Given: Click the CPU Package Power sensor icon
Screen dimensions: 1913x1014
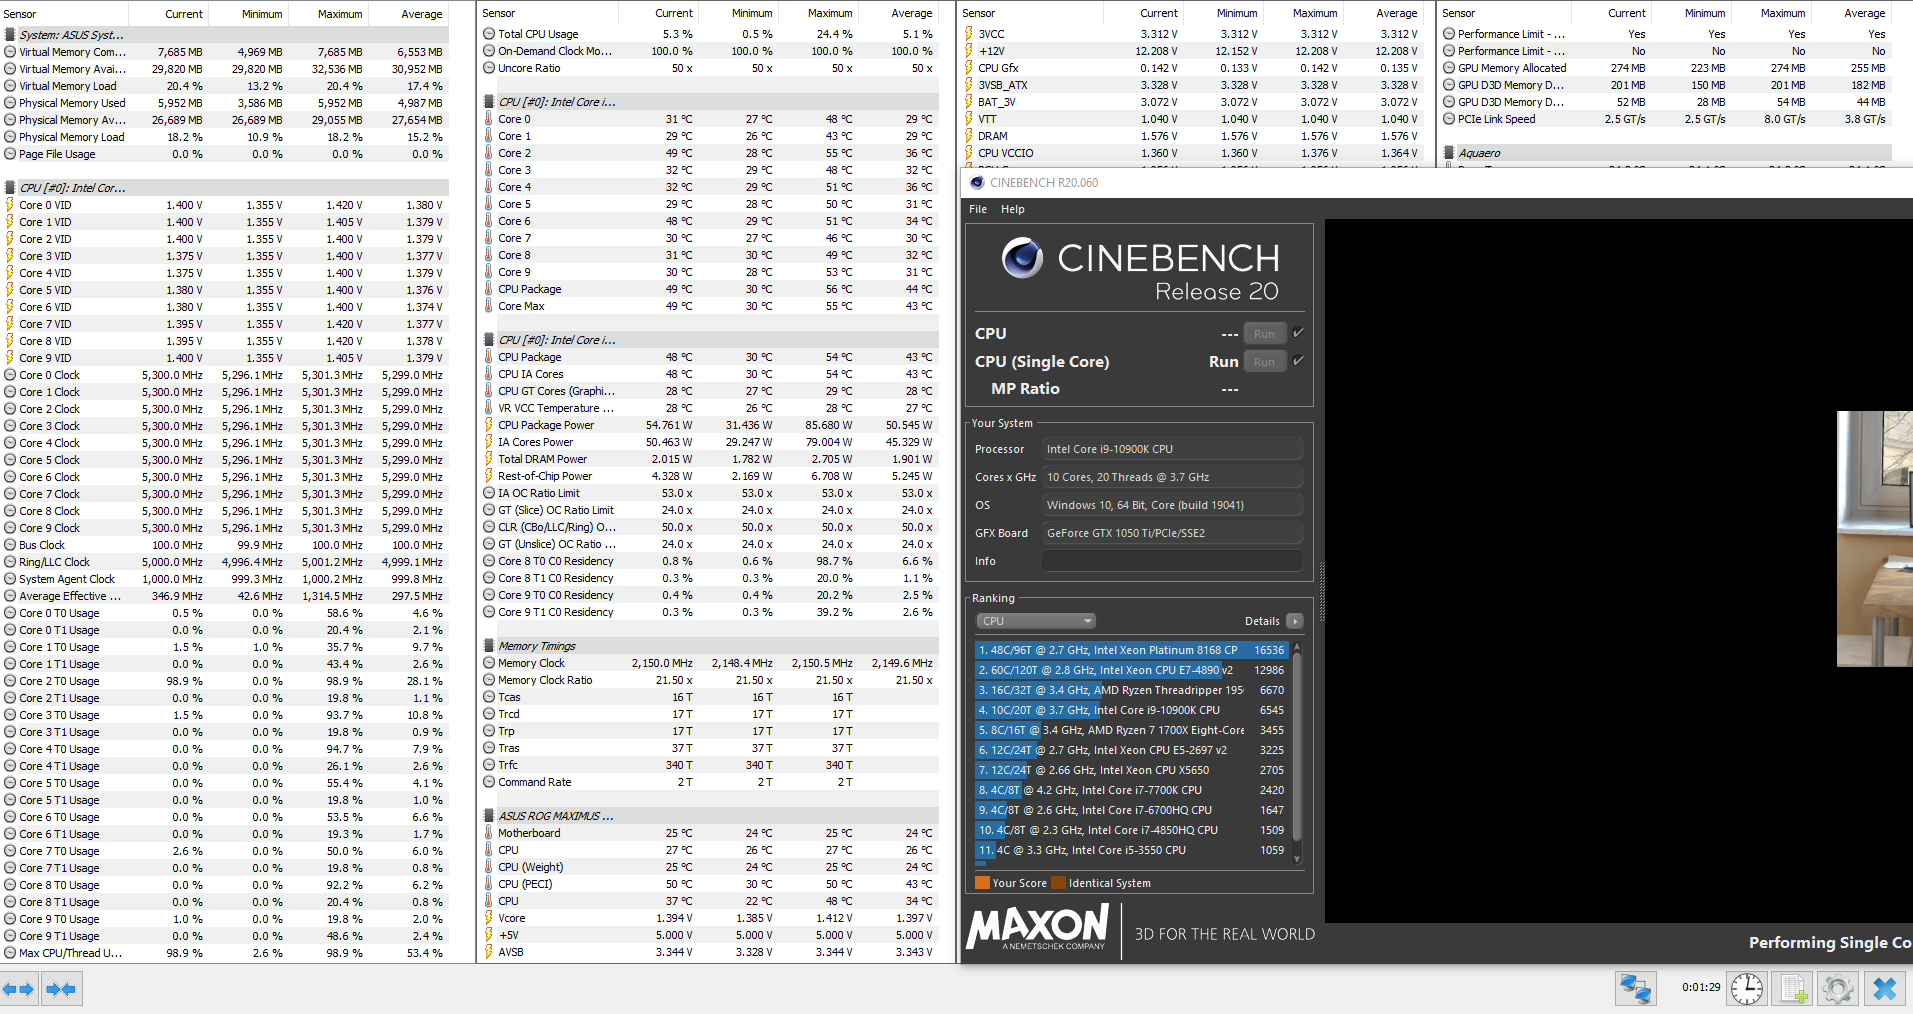Looking at the screenshot, I should 489,425.
